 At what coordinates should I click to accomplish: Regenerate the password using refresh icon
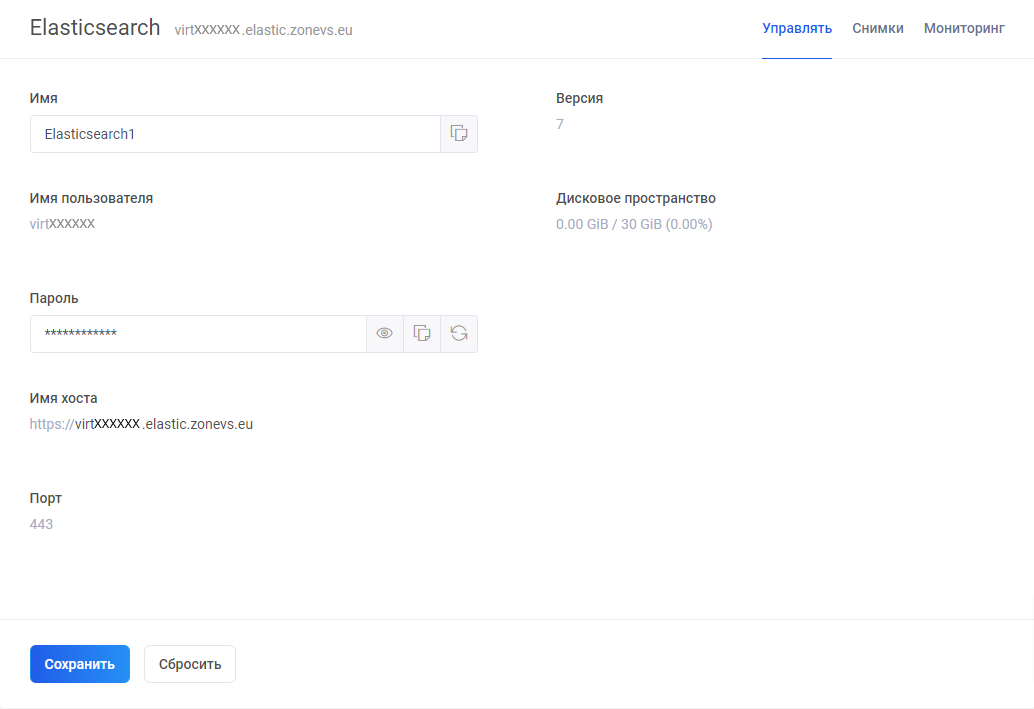pos(459,334)
